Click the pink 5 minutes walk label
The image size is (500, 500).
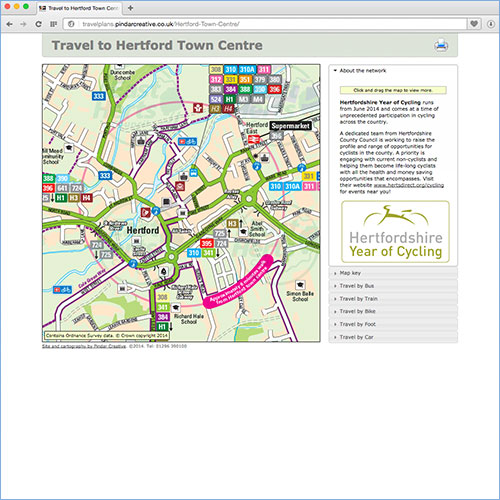click(238, 281)
